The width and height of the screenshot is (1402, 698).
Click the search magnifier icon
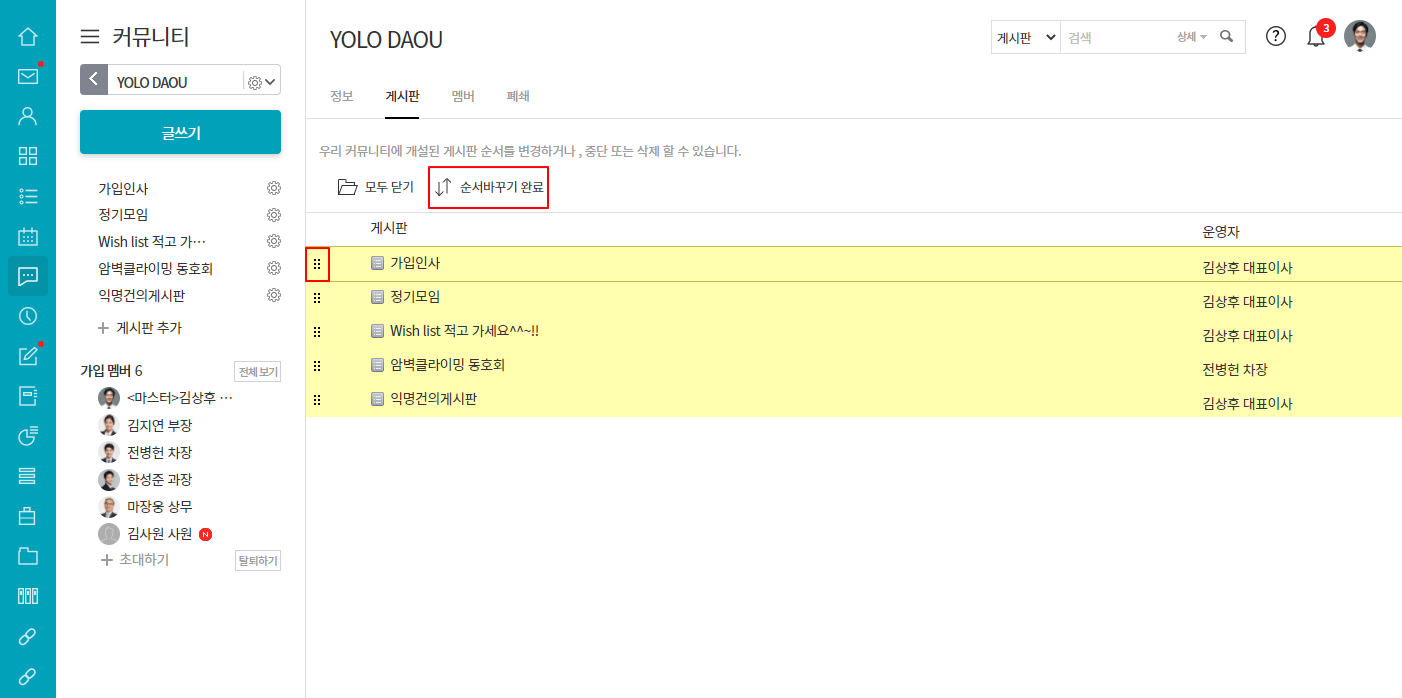point(1227,37)
